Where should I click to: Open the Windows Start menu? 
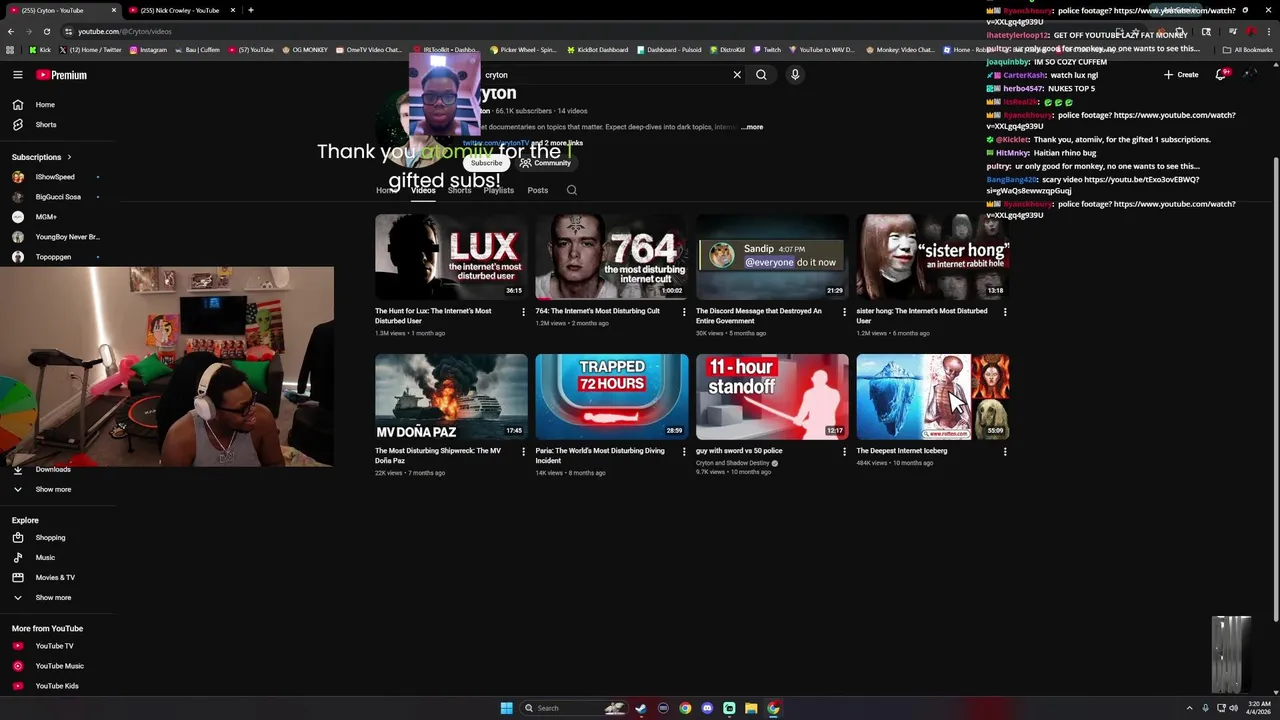point(507,708)
